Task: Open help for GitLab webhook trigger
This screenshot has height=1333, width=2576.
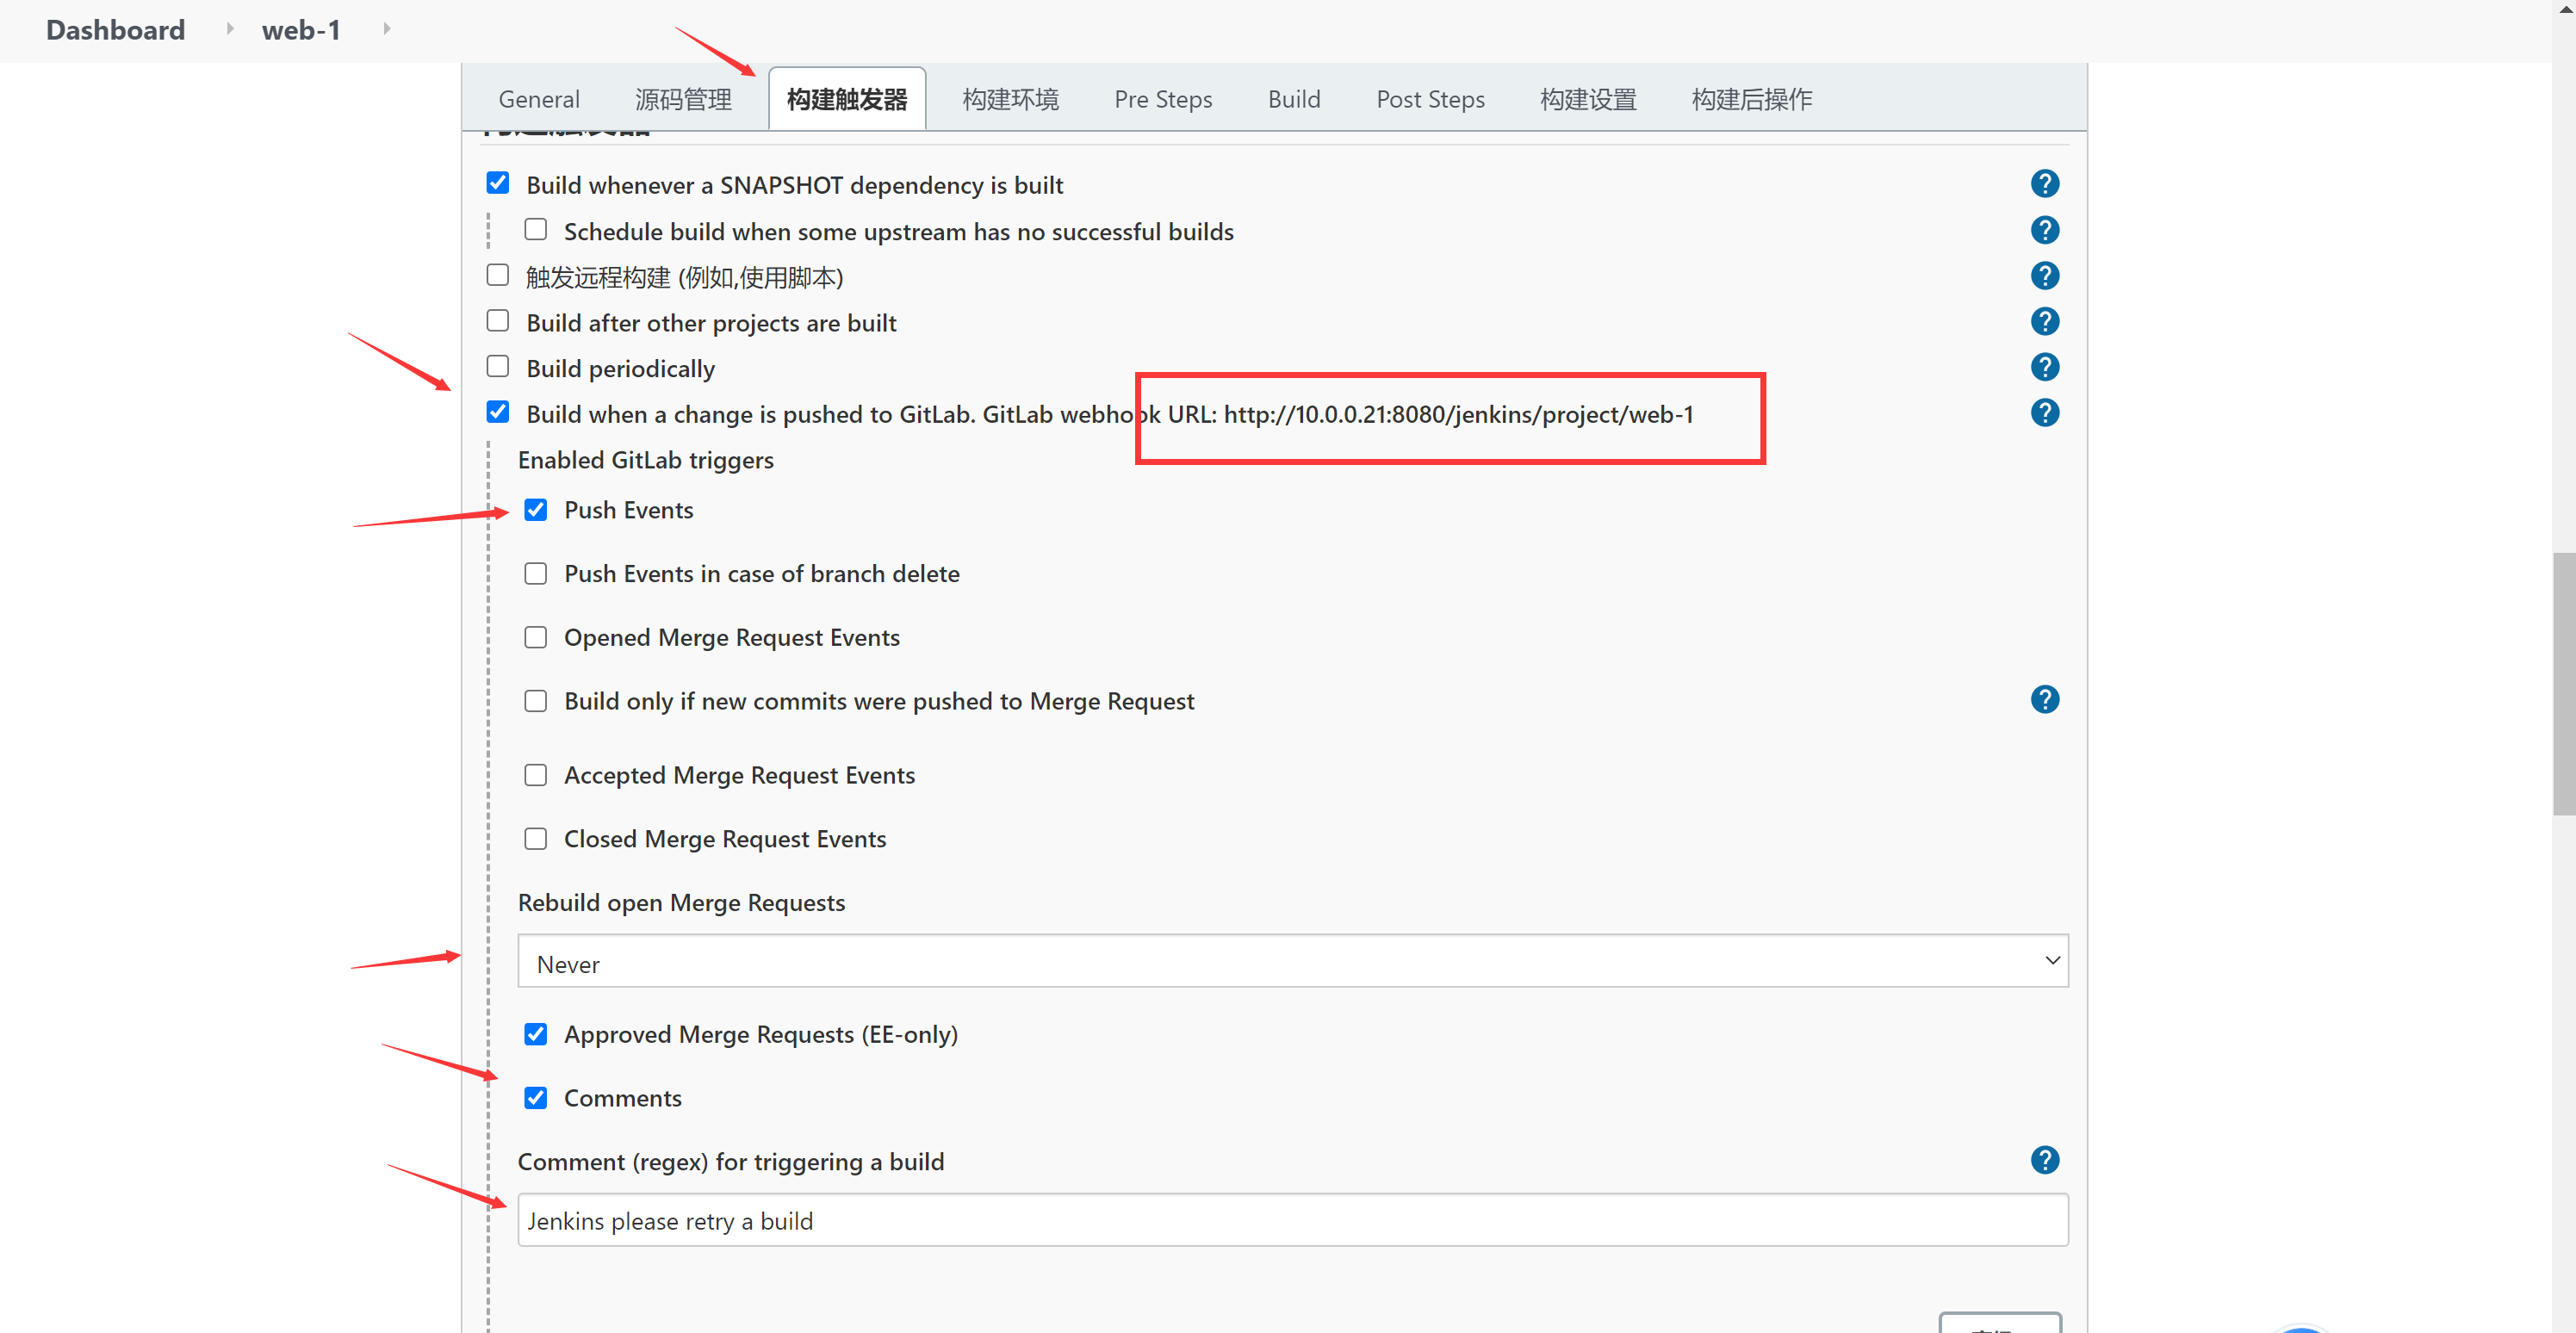Action: coord(2044,413)
